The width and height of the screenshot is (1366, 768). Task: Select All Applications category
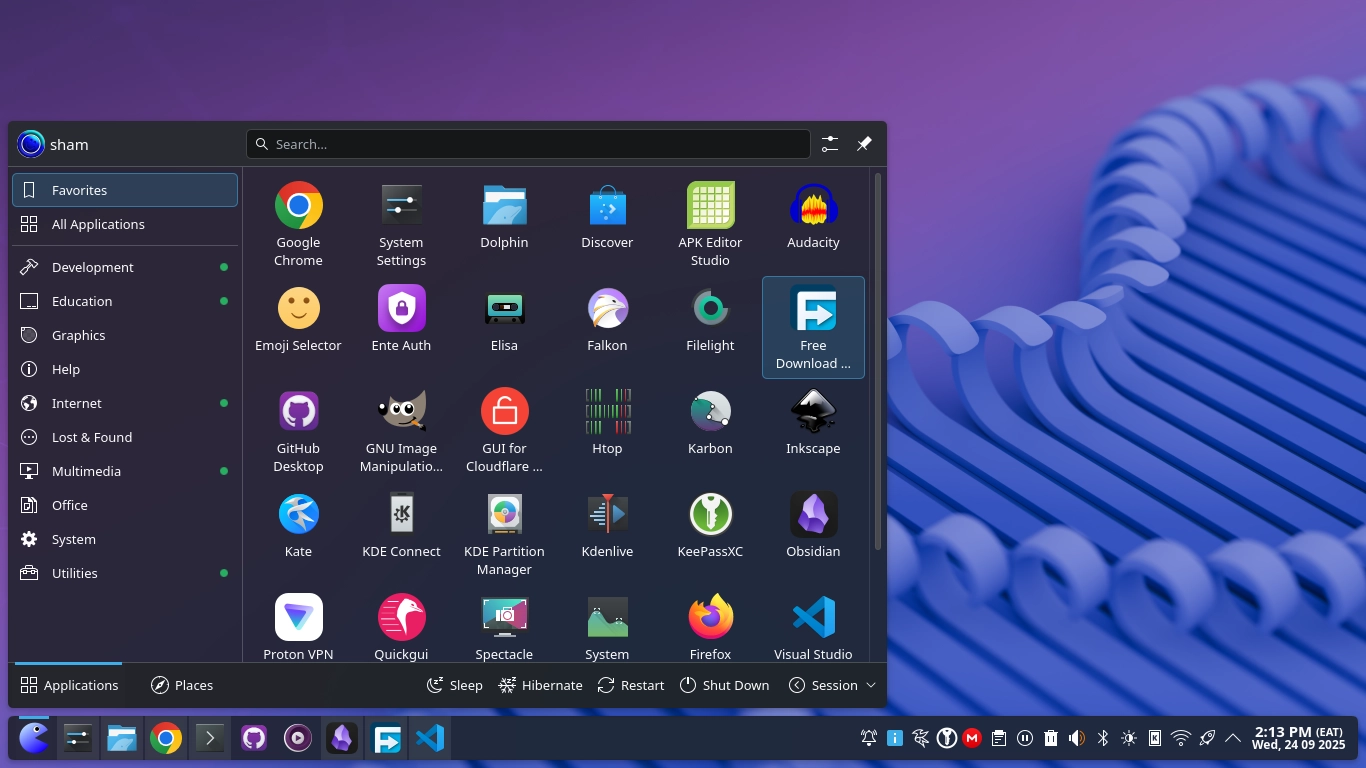pyautogui.click(x=125, y=224)
